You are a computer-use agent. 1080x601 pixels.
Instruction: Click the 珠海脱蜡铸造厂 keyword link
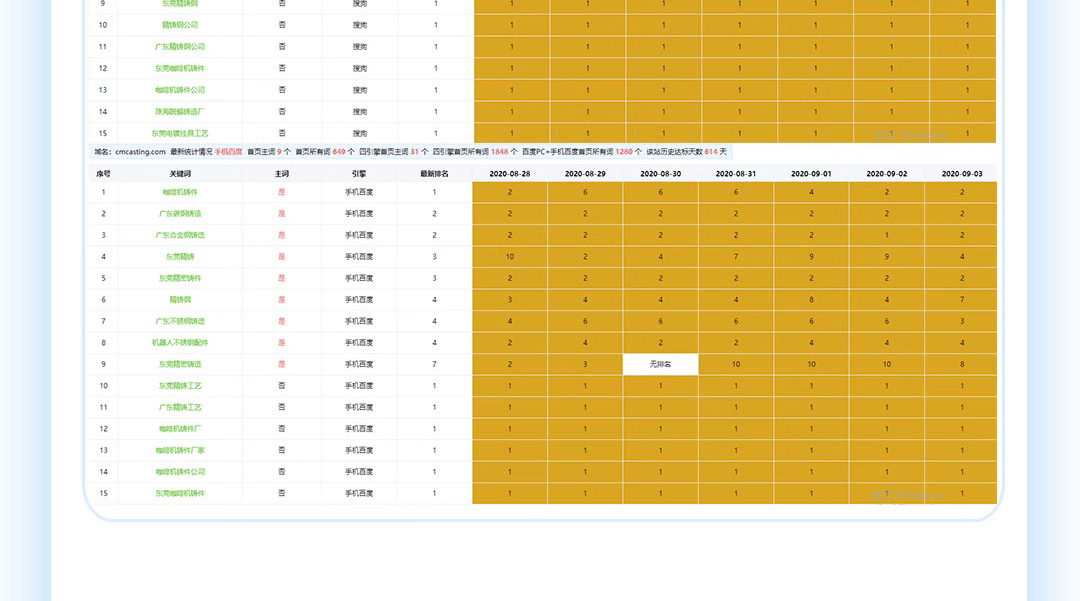[180, 112]
